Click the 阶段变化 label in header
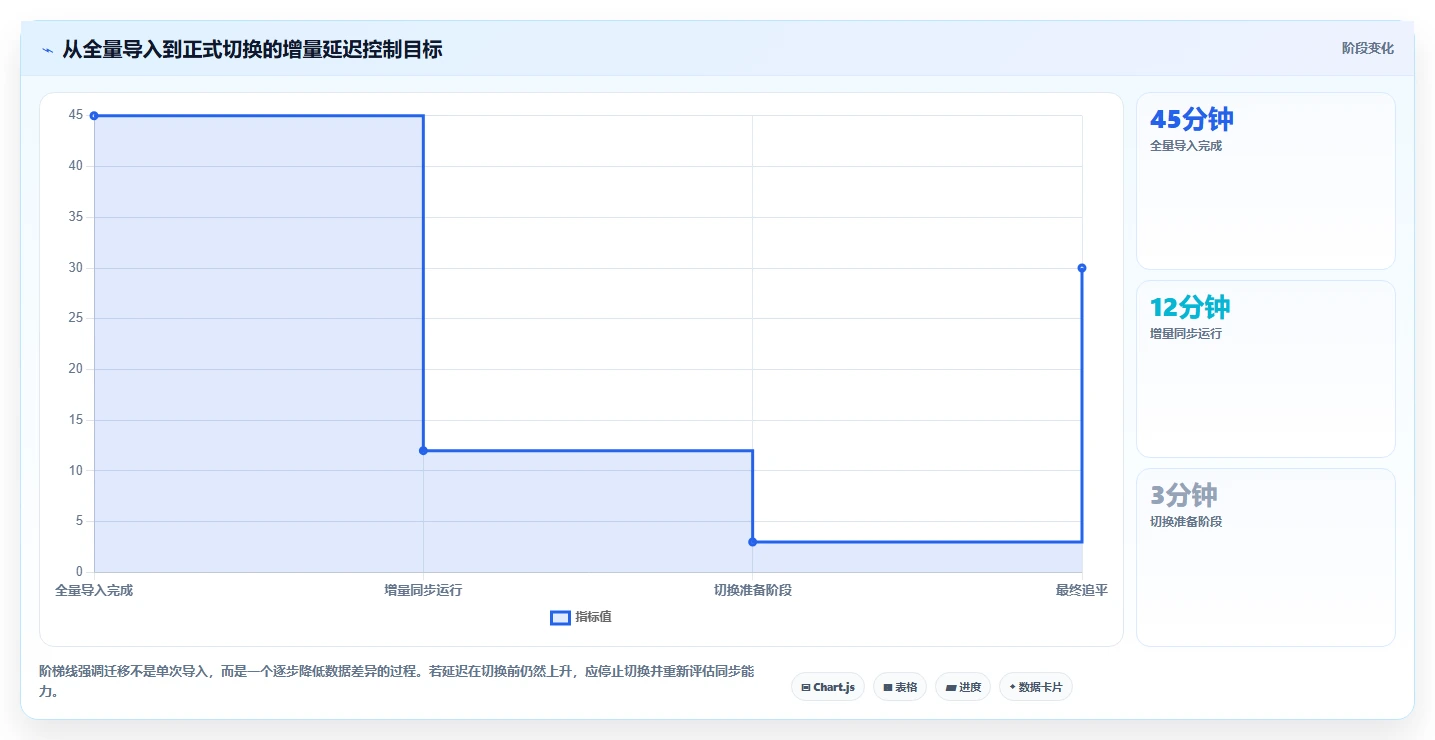 click(1367, 48)
